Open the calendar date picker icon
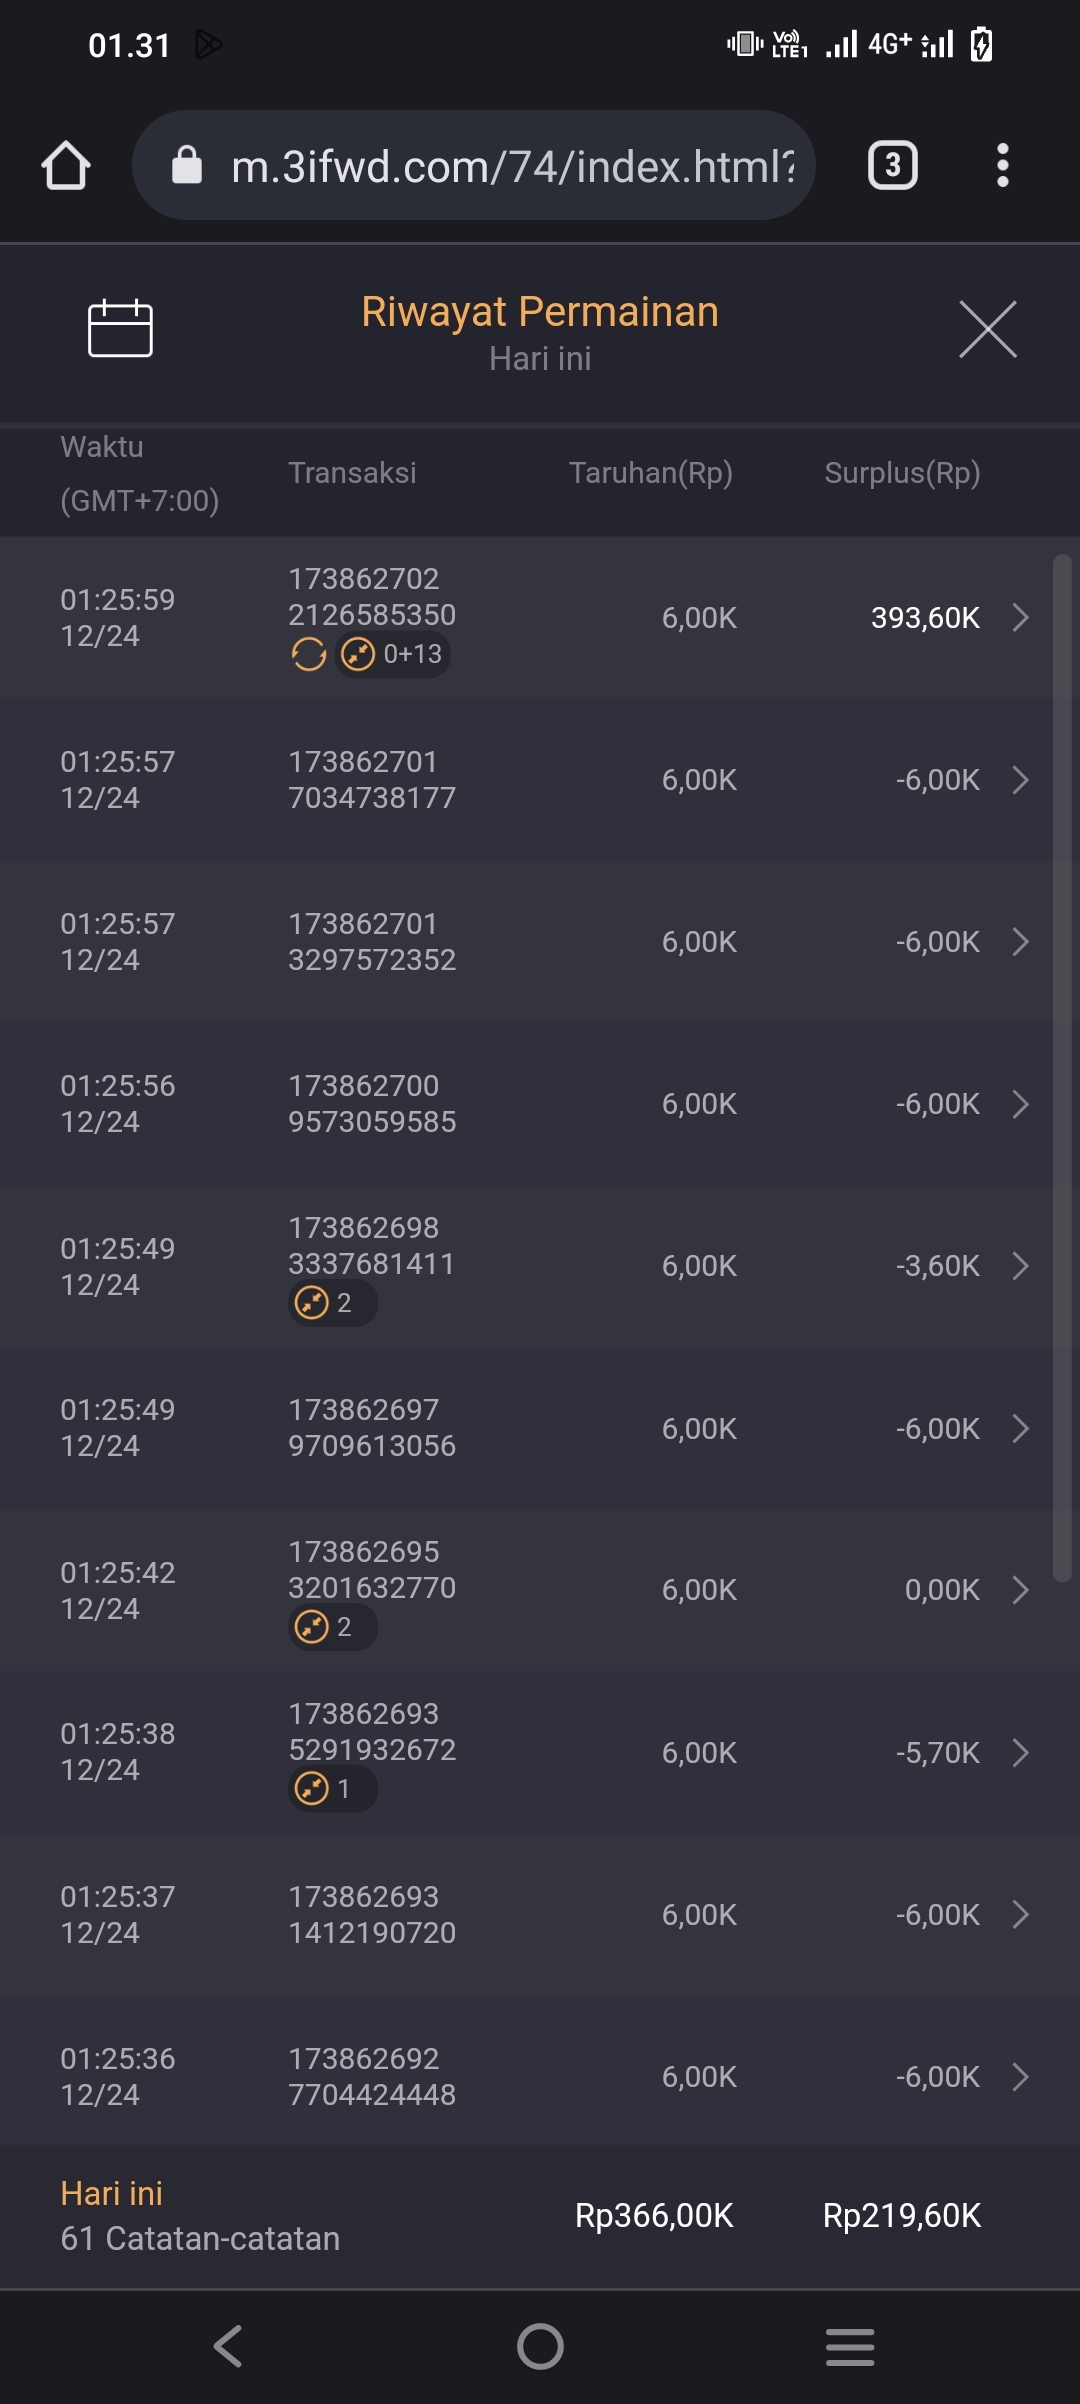 [x=120, y=328]
